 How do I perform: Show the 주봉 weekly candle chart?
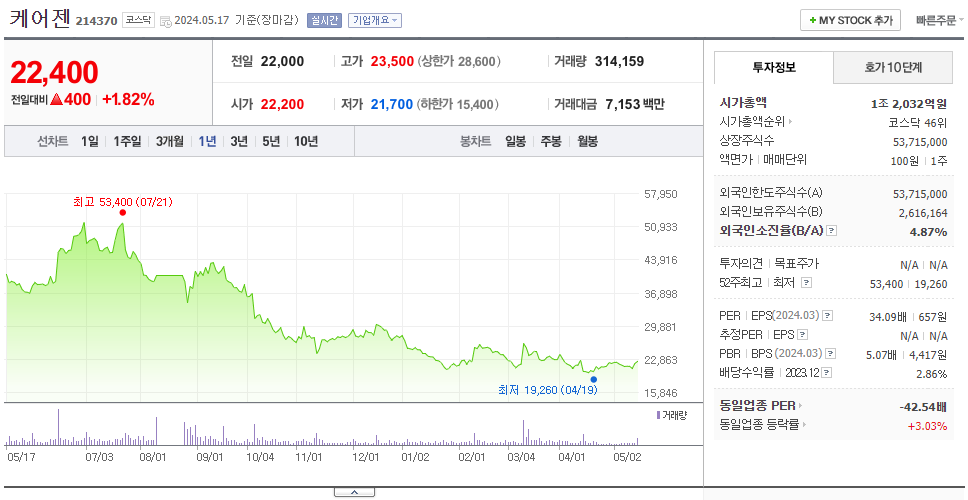(x=551, y=141)
